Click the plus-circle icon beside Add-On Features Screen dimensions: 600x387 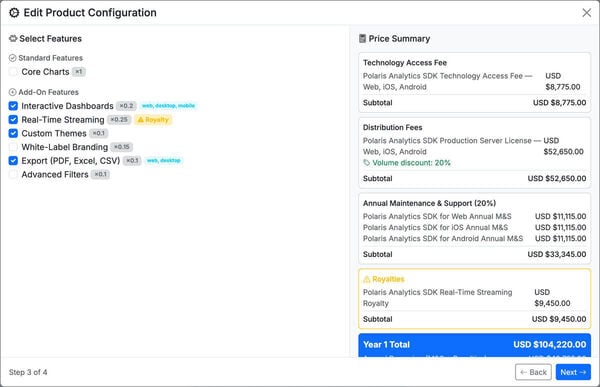pos(13,92)
